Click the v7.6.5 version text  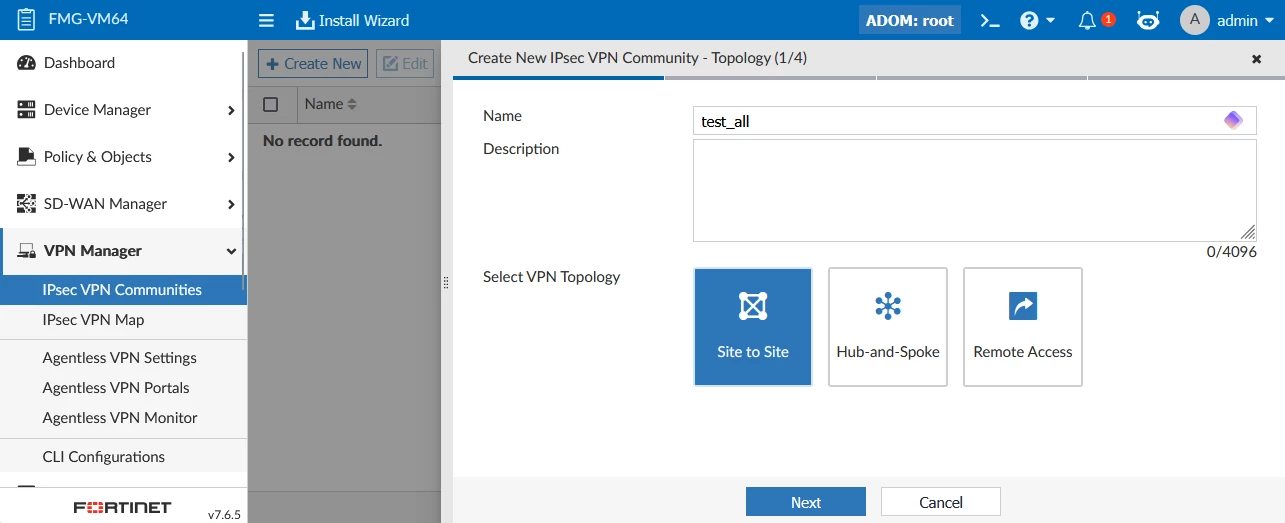(223, 515)
